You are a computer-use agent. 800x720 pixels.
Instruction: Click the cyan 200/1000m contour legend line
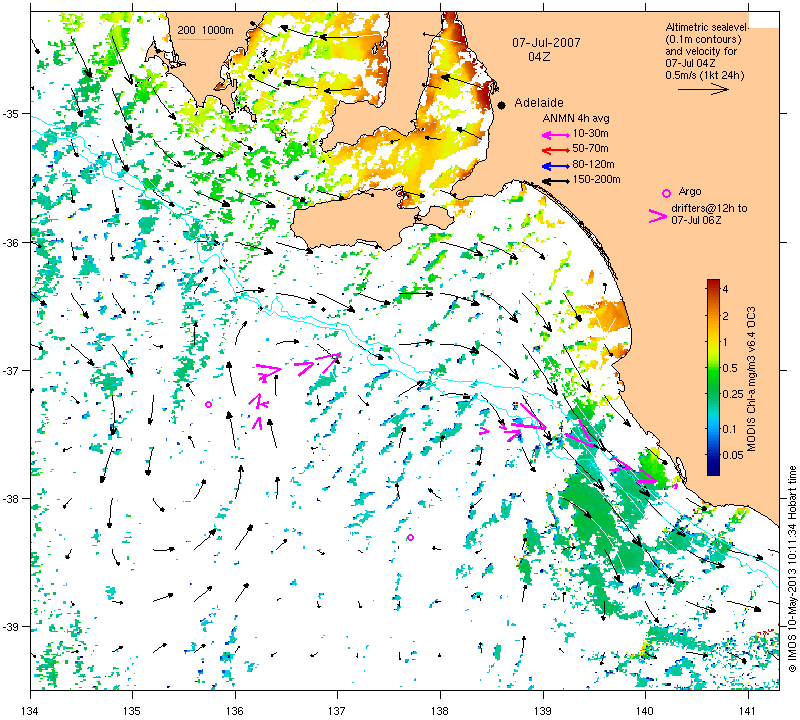(196, 39)
